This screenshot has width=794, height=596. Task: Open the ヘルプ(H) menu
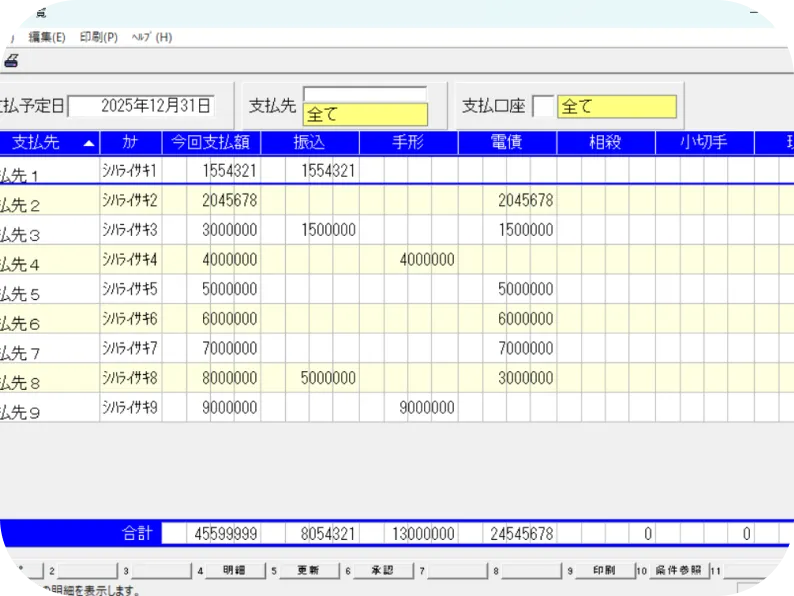[x=151, y=37]
